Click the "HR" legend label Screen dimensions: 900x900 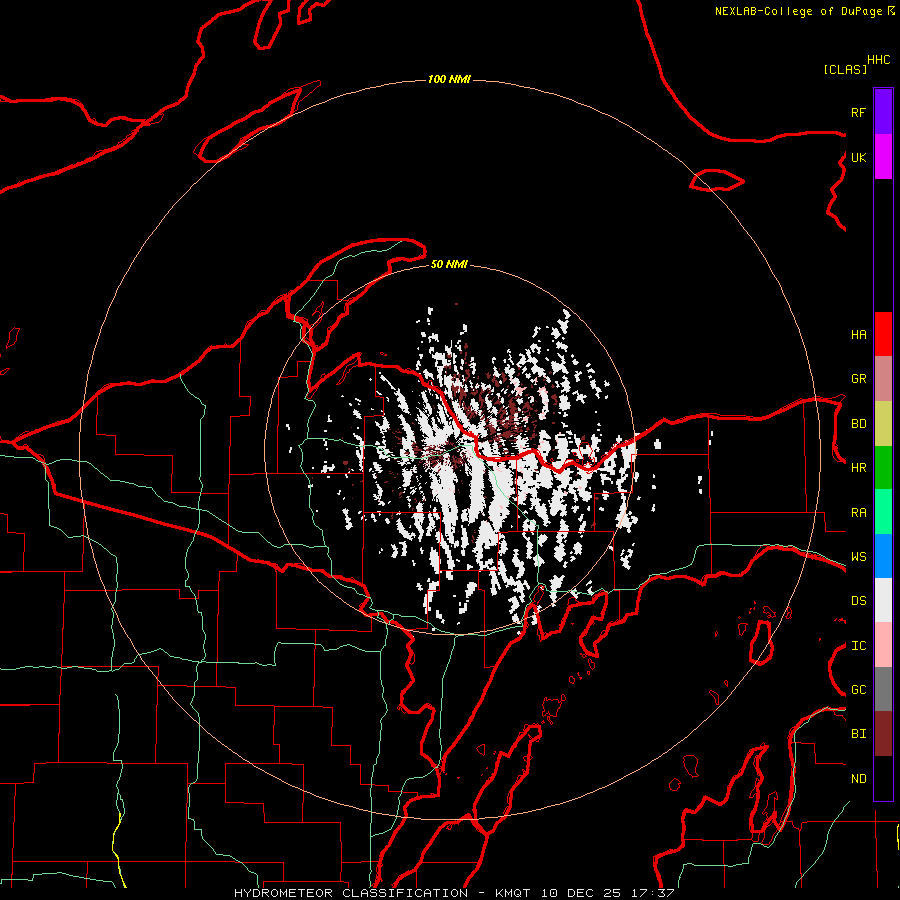[x=858, y=468]
